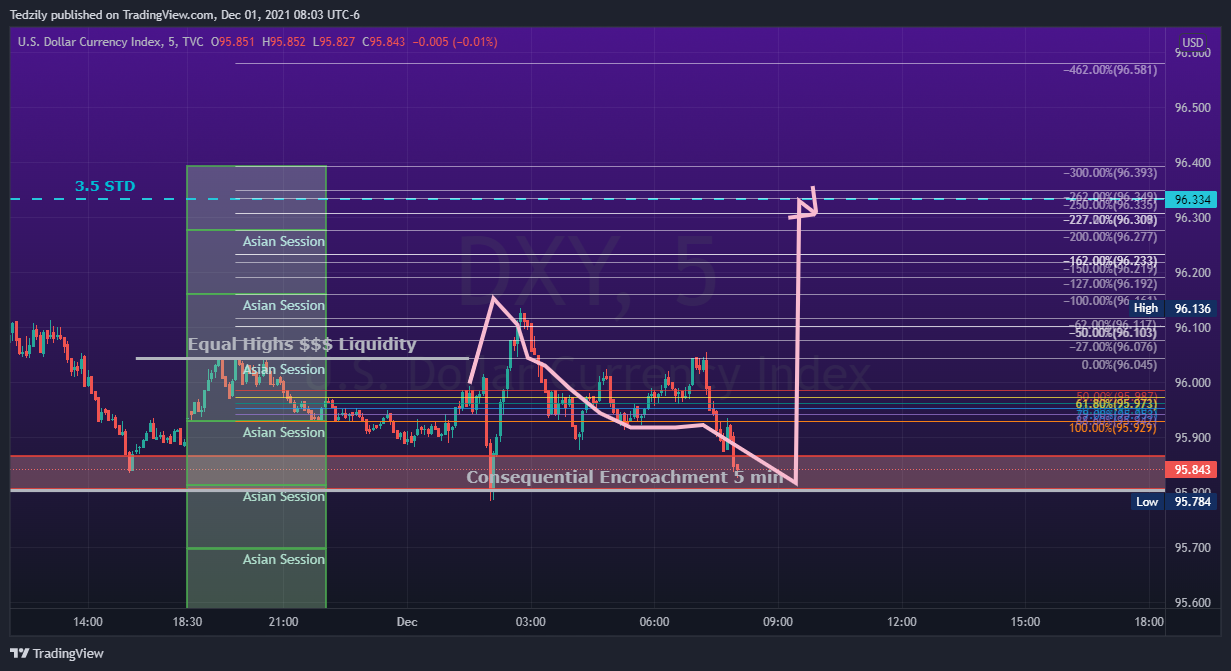Click the close value C95.843 in header
Screen dimensions: 1231x671
384,42
